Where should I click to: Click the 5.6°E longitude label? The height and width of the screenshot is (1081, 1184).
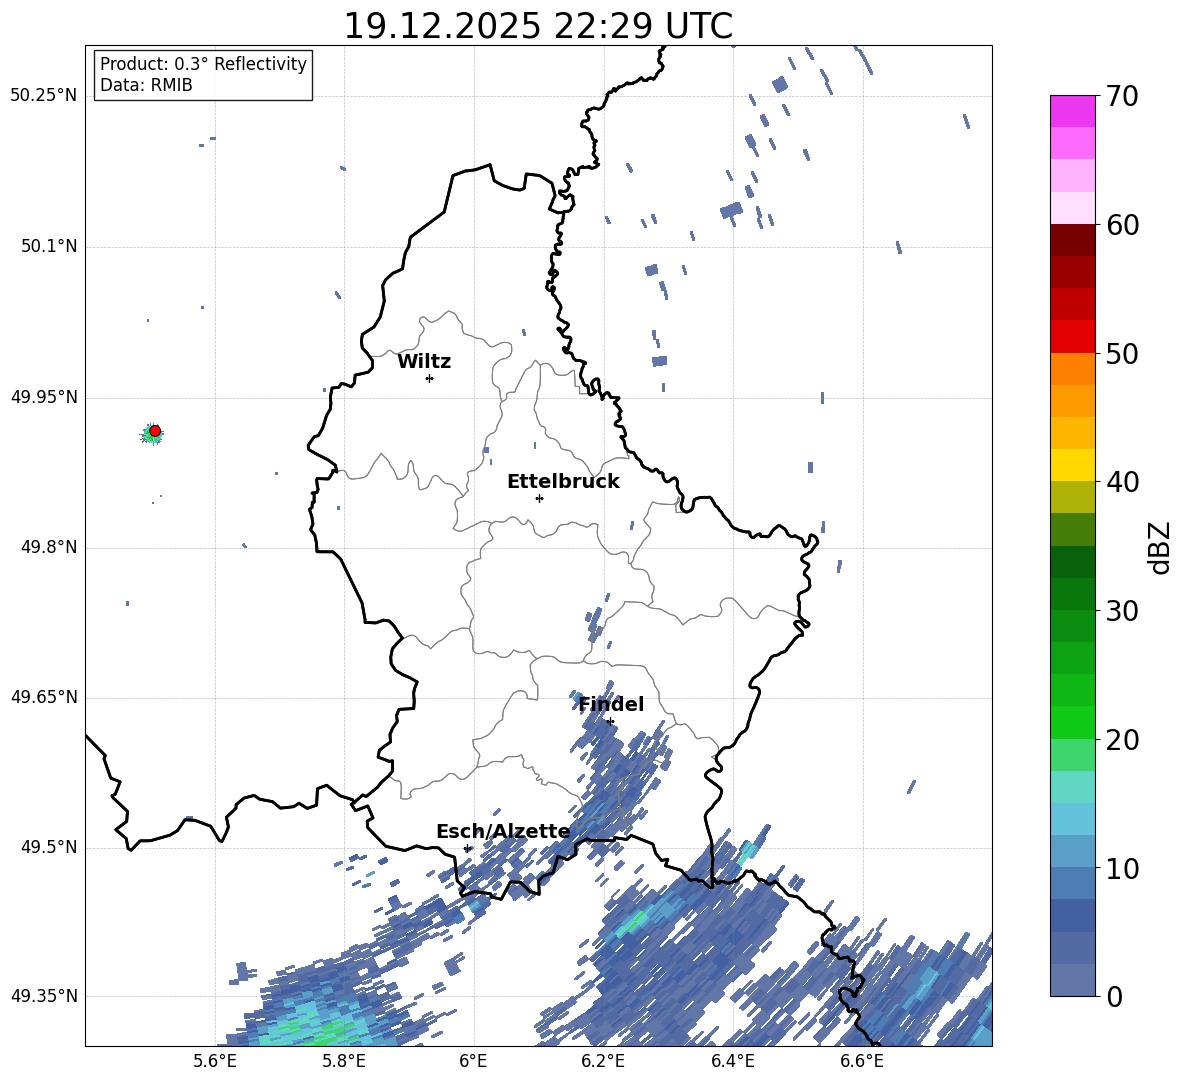(215, 1061)
